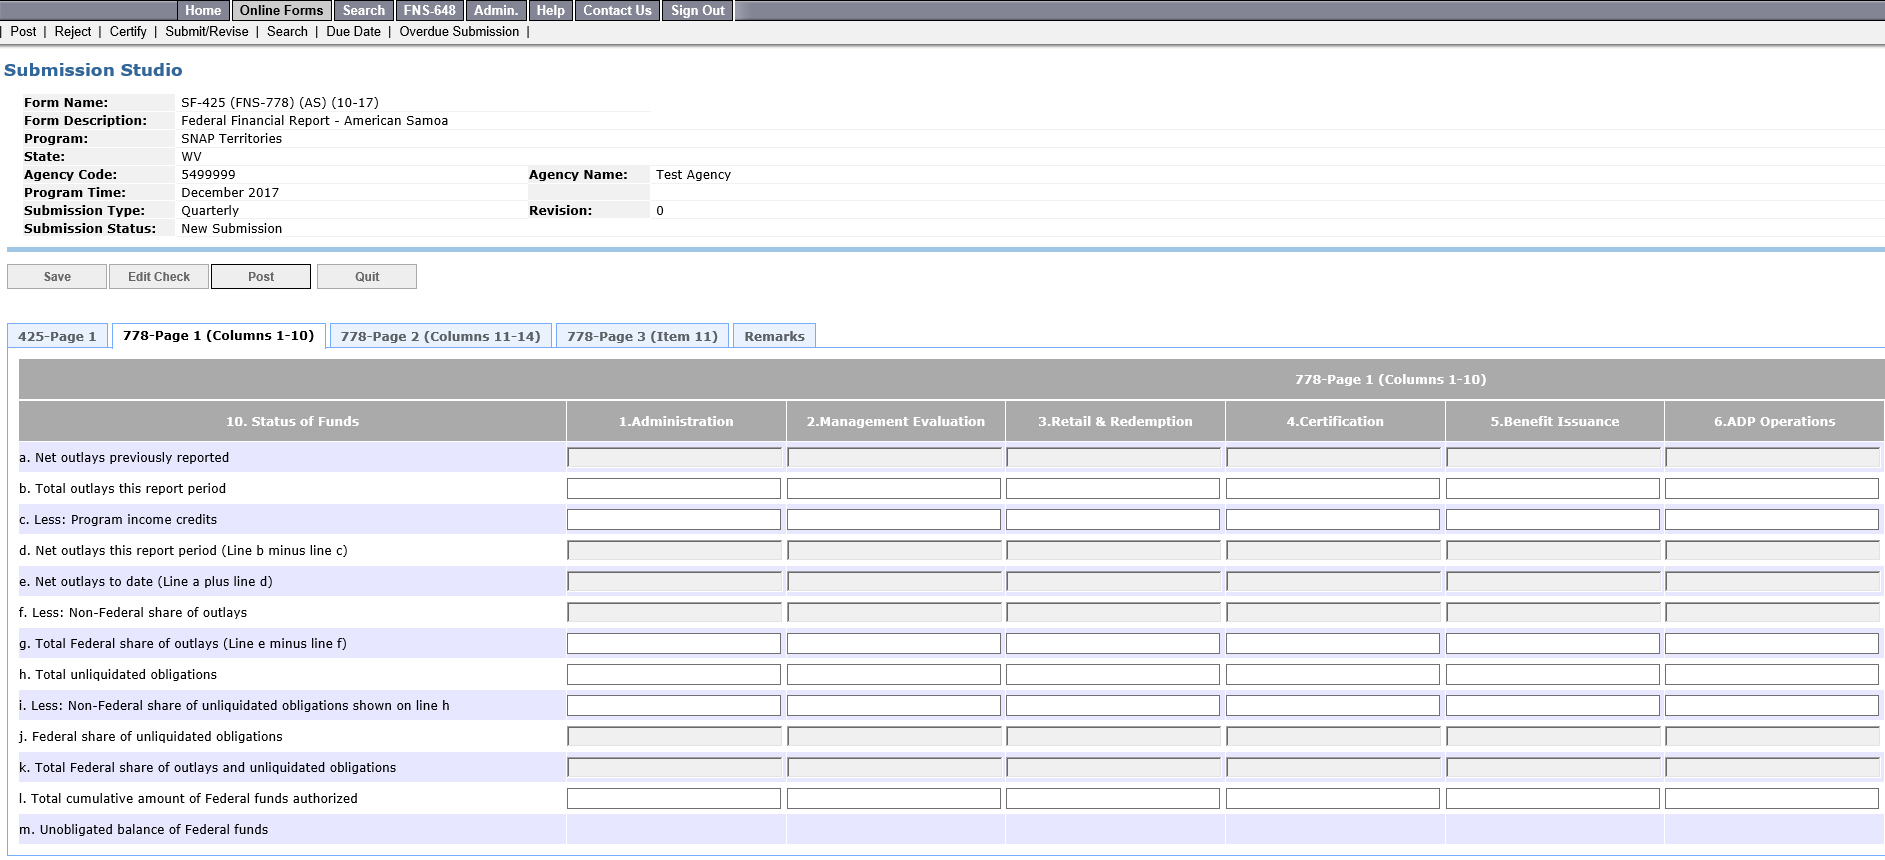
Task: Select Benefit Issuance field for Federal funds authorized
Action: pos(1552,799)
